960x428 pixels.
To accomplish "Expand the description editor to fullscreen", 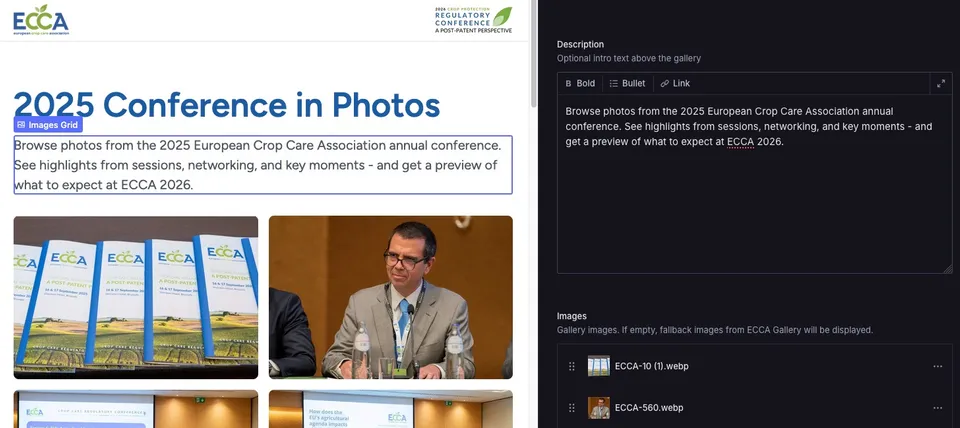I will (x=941, y=84).
